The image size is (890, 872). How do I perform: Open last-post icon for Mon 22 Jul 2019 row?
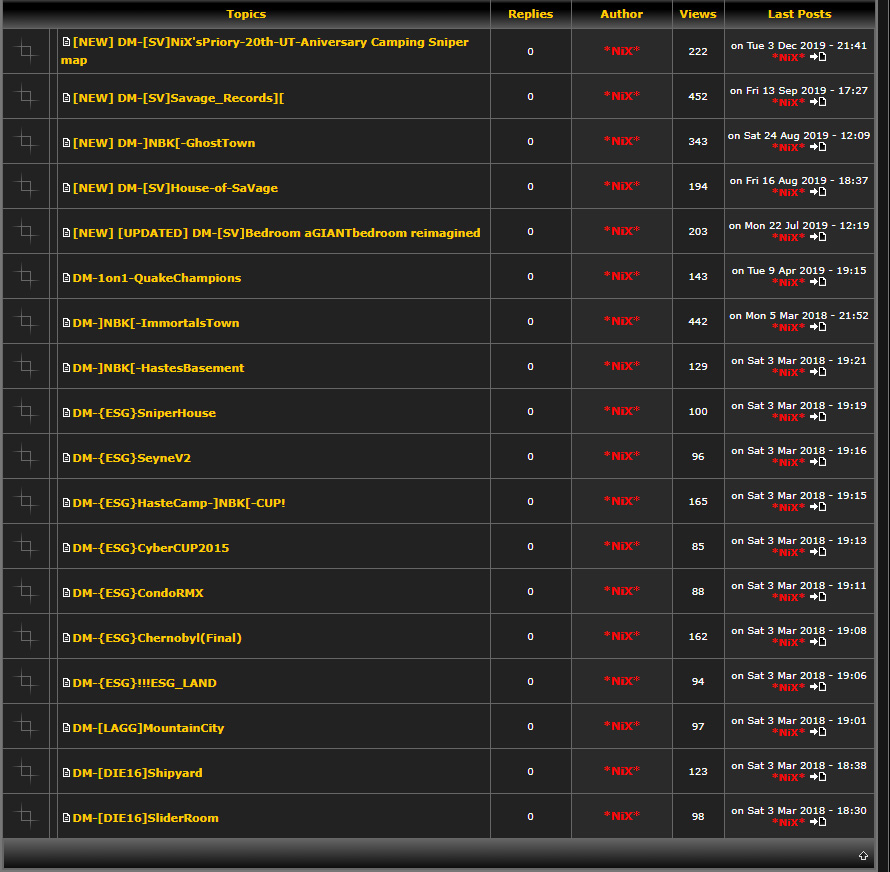(x=818, y=237)
